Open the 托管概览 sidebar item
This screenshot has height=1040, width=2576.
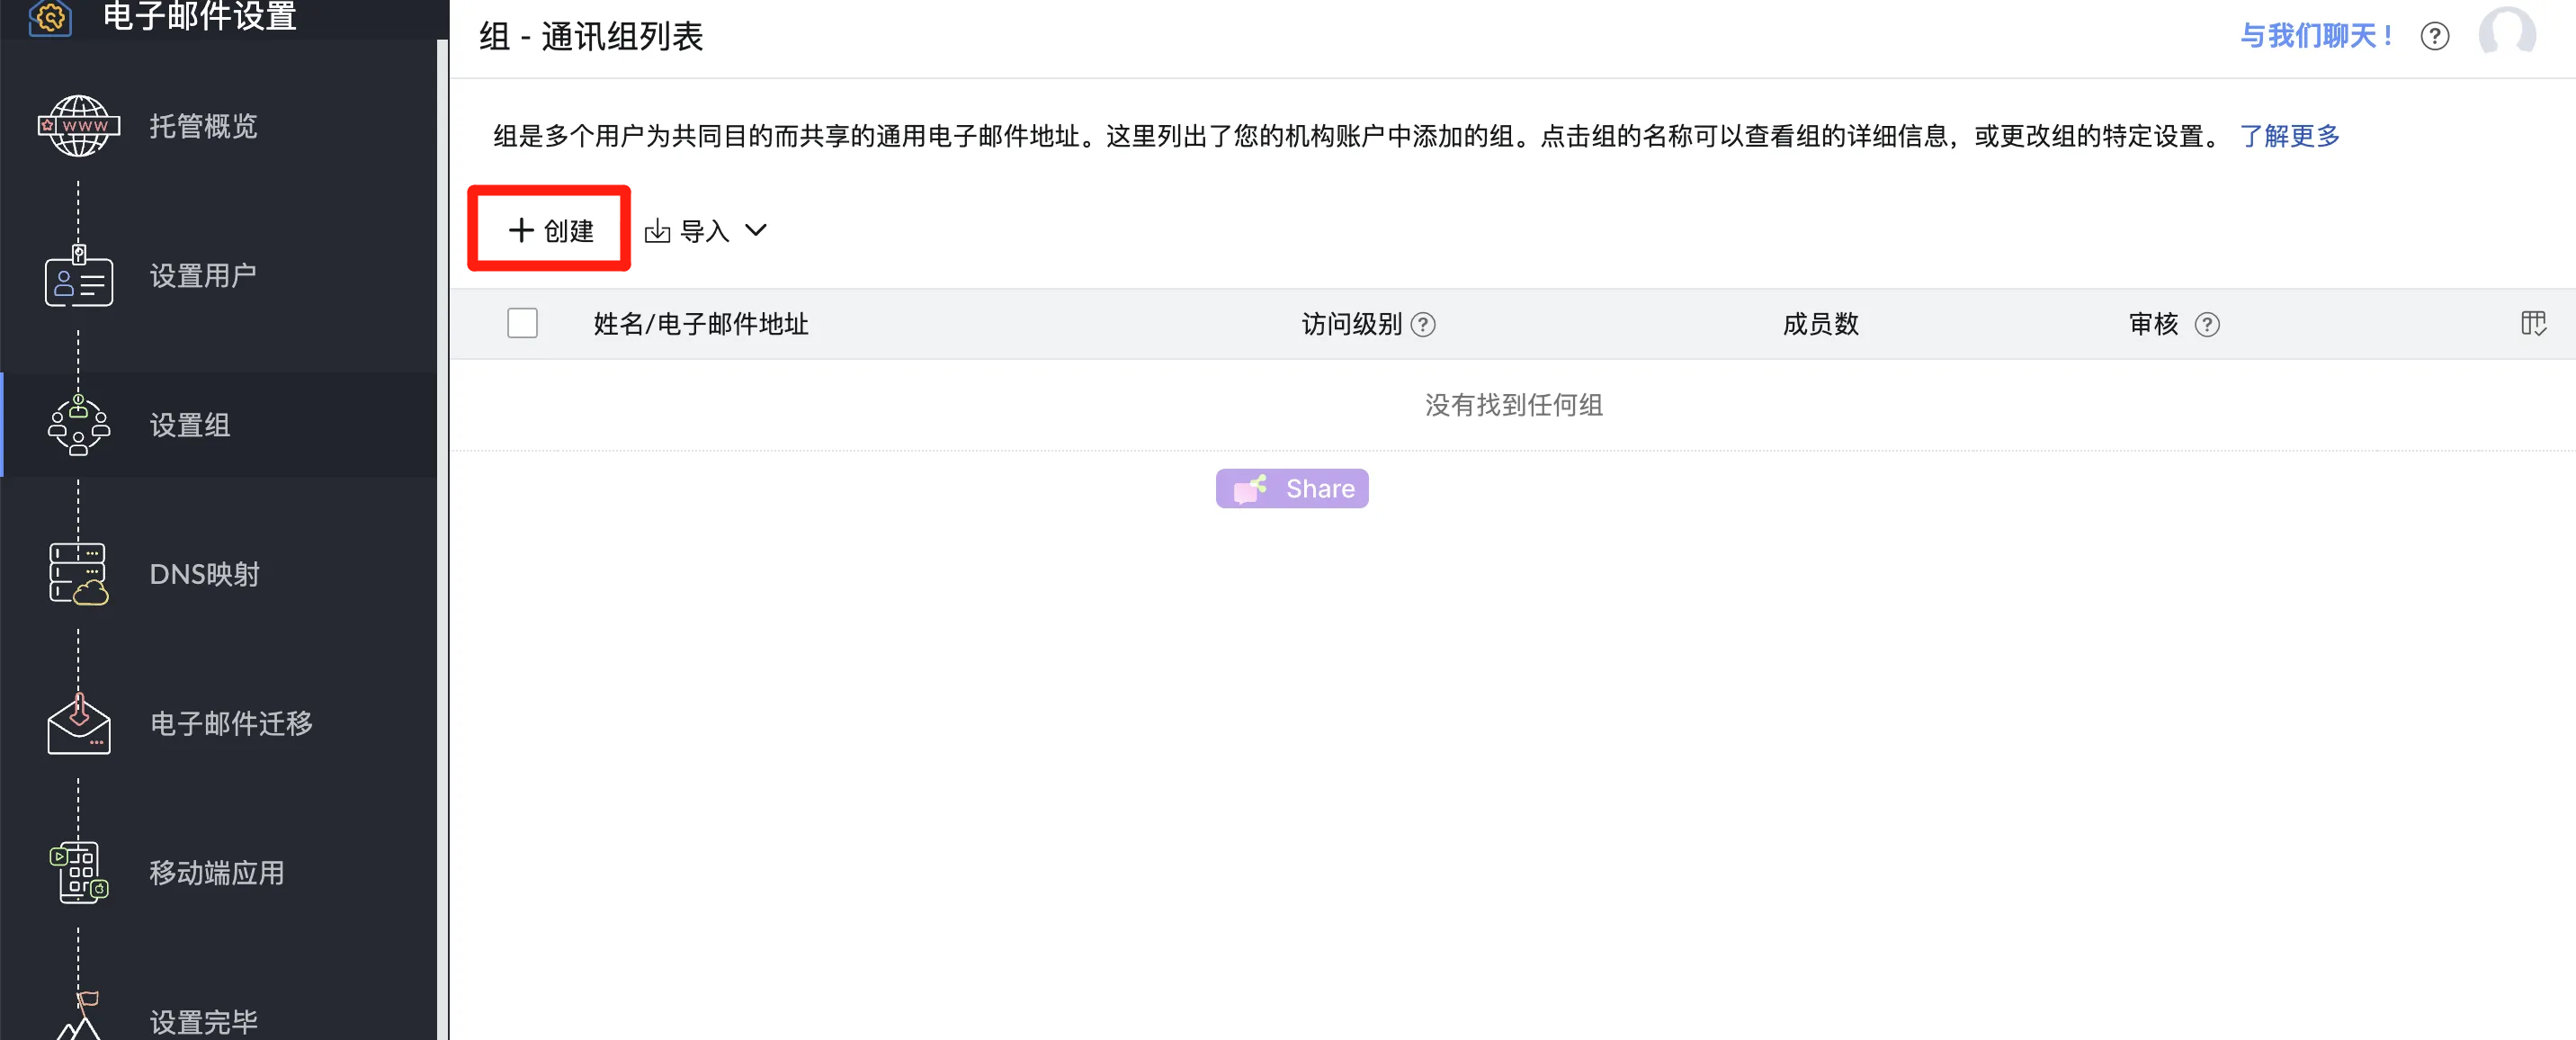pos(203,126)
